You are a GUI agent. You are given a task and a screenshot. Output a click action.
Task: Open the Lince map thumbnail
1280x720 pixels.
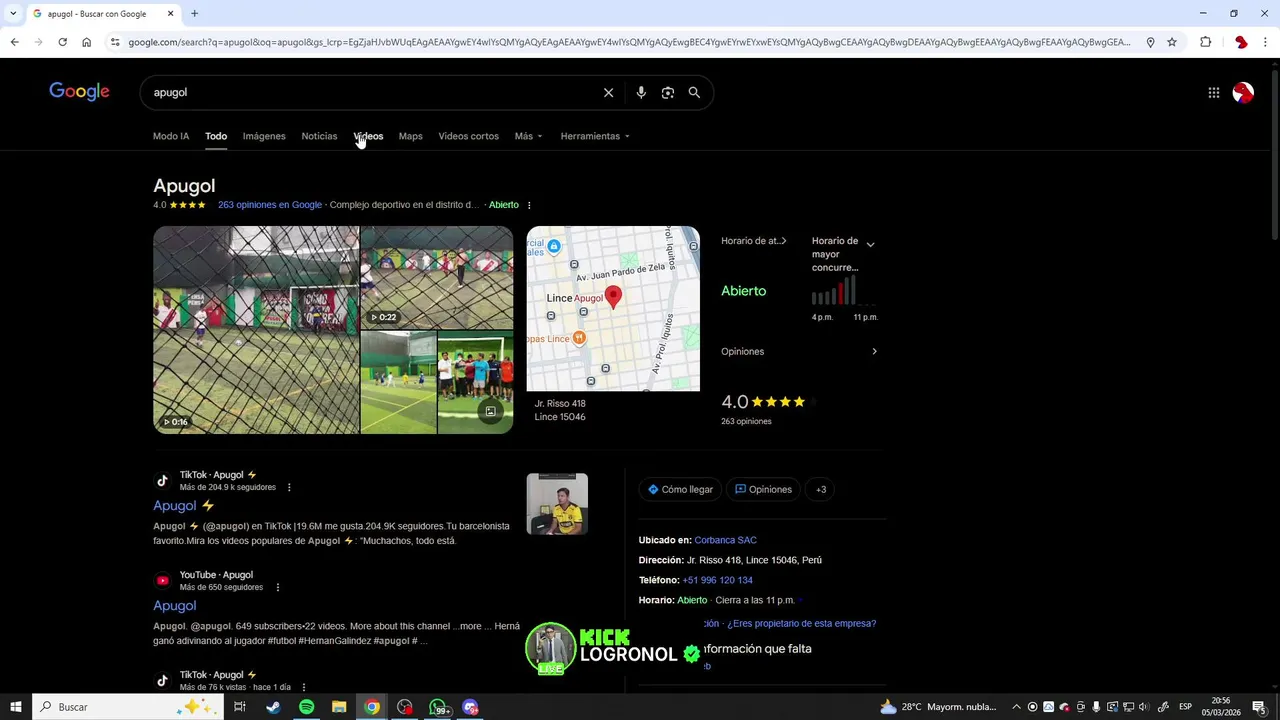tap(613, 308)
